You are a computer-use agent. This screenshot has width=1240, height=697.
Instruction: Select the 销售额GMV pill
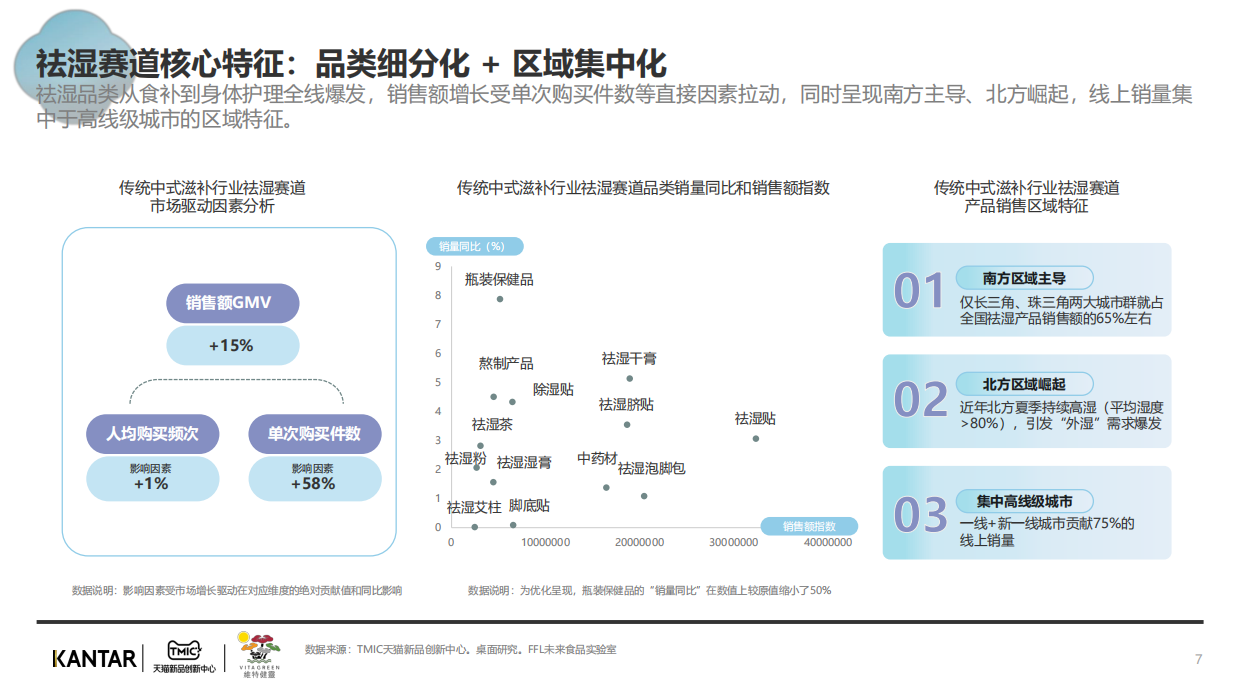point(233,303)
